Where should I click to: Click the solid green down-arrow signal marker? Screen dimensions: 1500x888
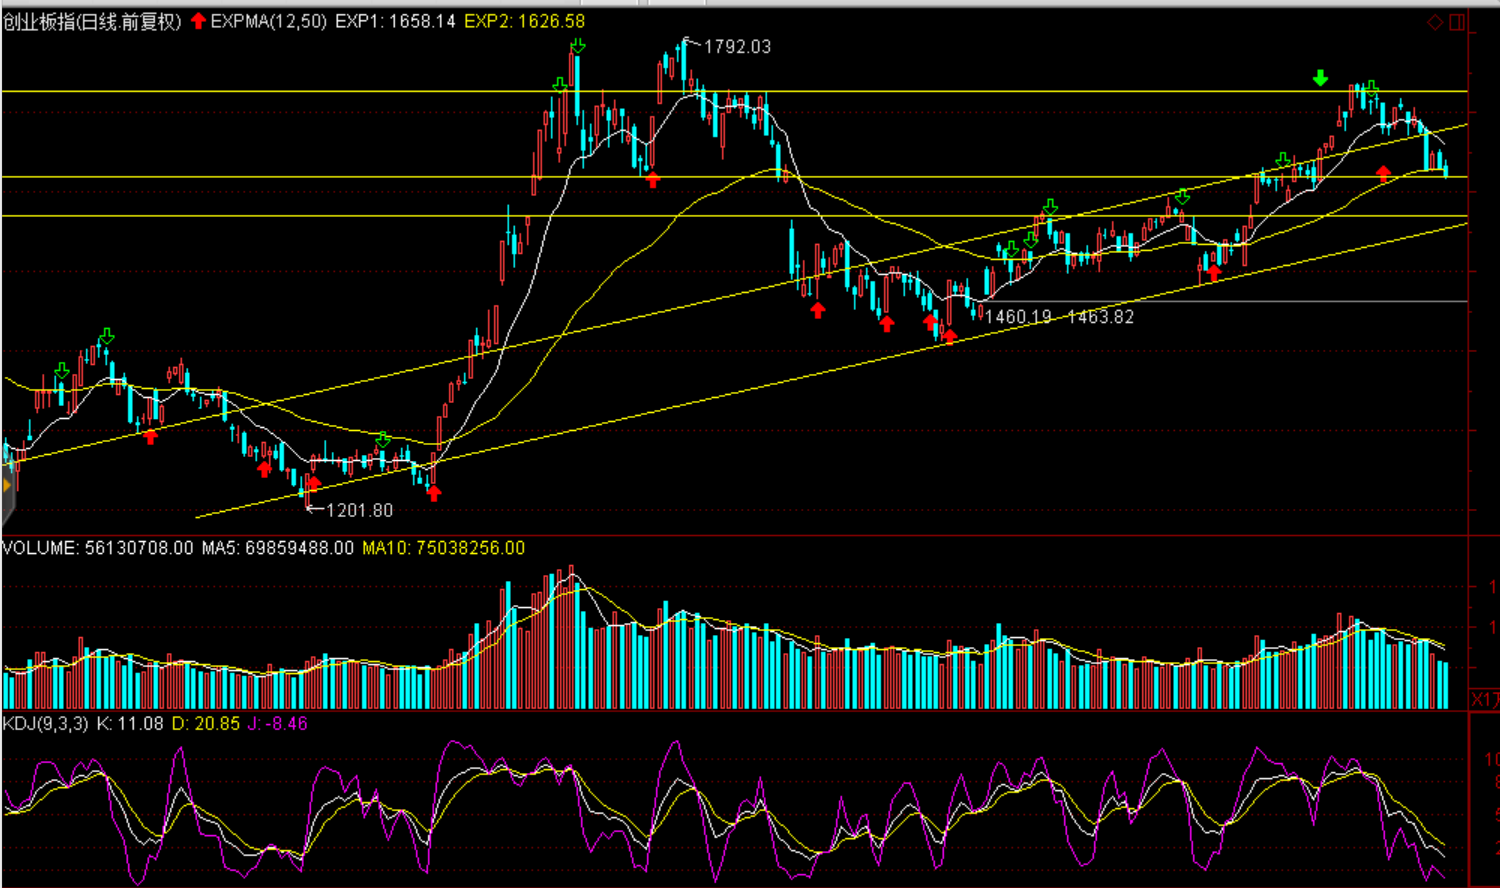coord(1321,78)
